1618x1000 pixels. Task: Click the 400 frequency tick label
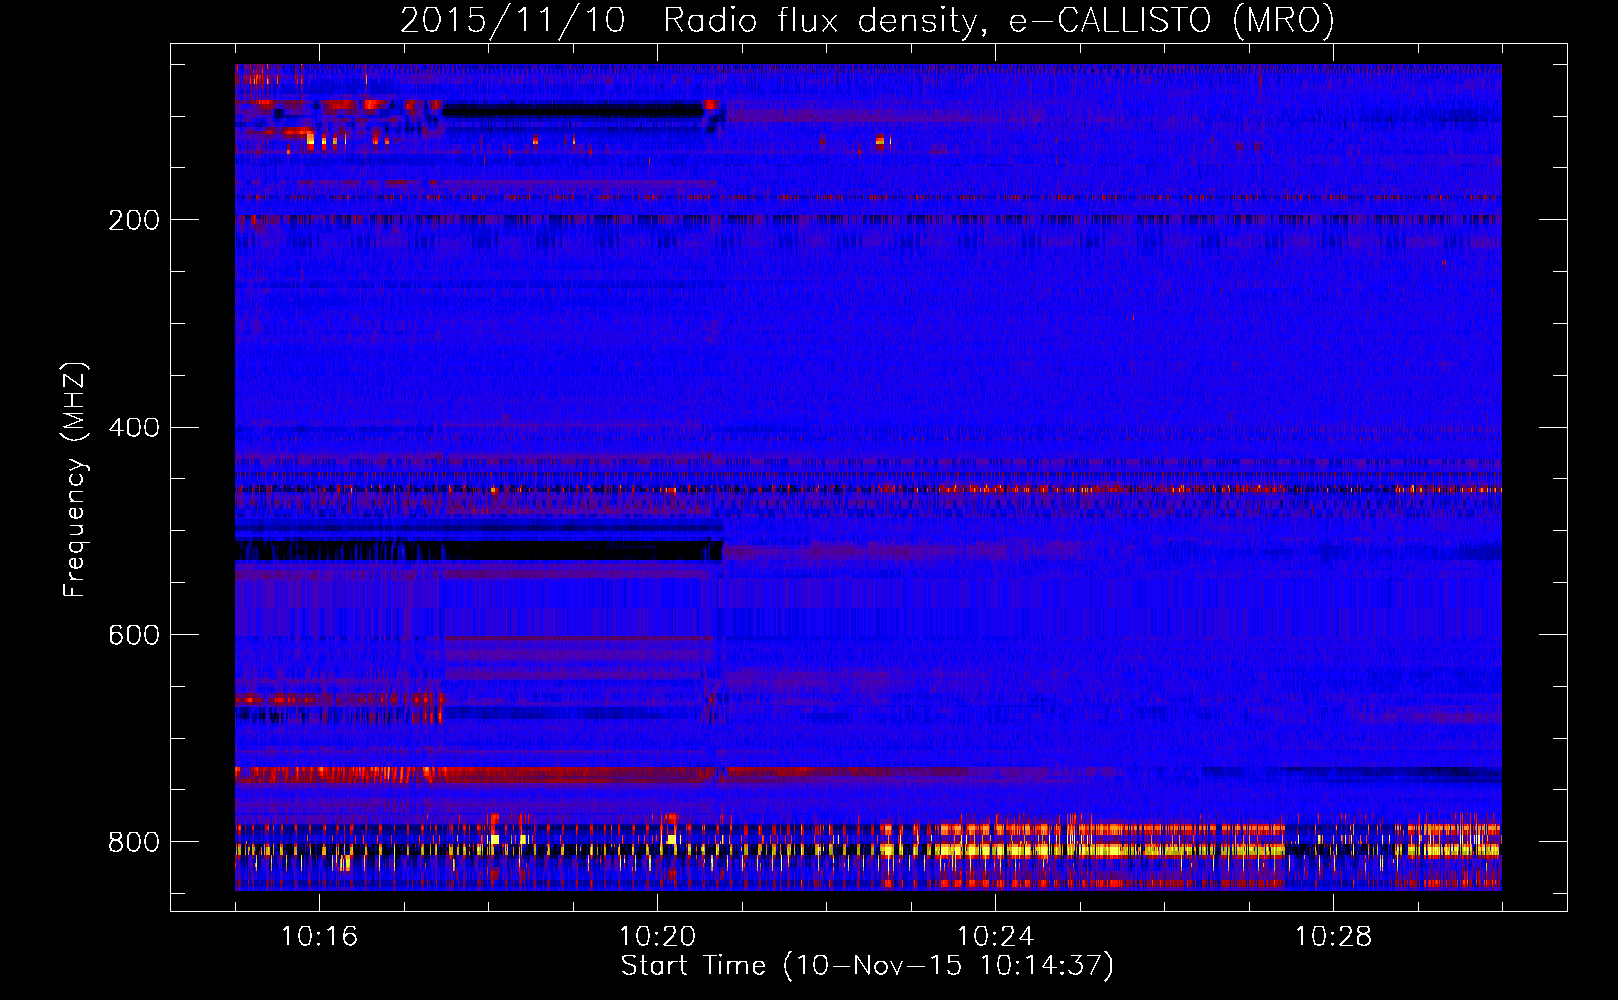pos(134,428)
